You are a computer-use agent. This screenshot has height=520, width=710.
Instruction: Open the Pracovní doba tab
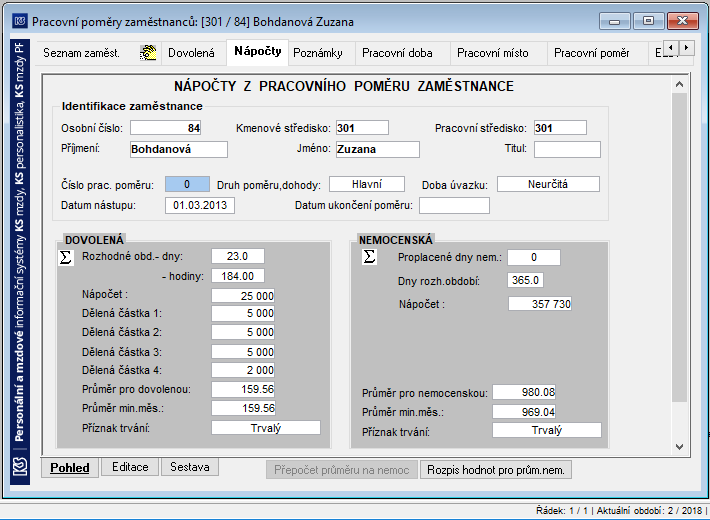(x=397, y=53)
